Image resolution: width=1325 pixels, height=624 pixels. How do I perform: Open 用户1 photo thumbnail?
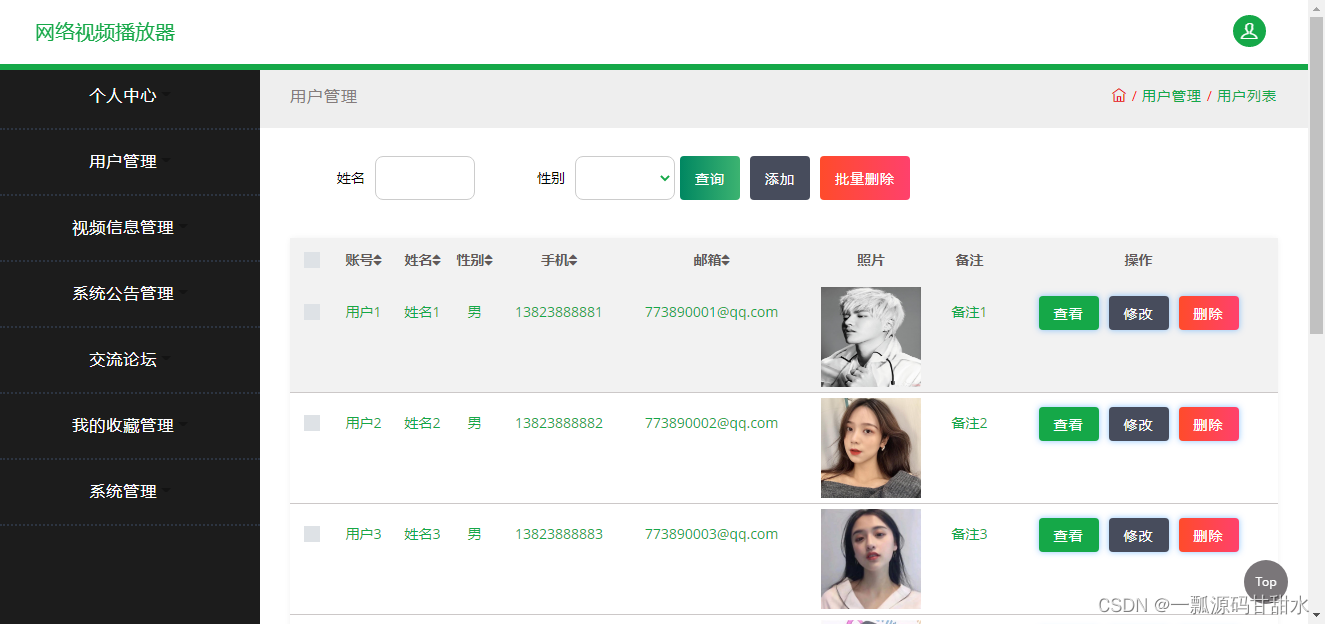[x=871, y=337]
